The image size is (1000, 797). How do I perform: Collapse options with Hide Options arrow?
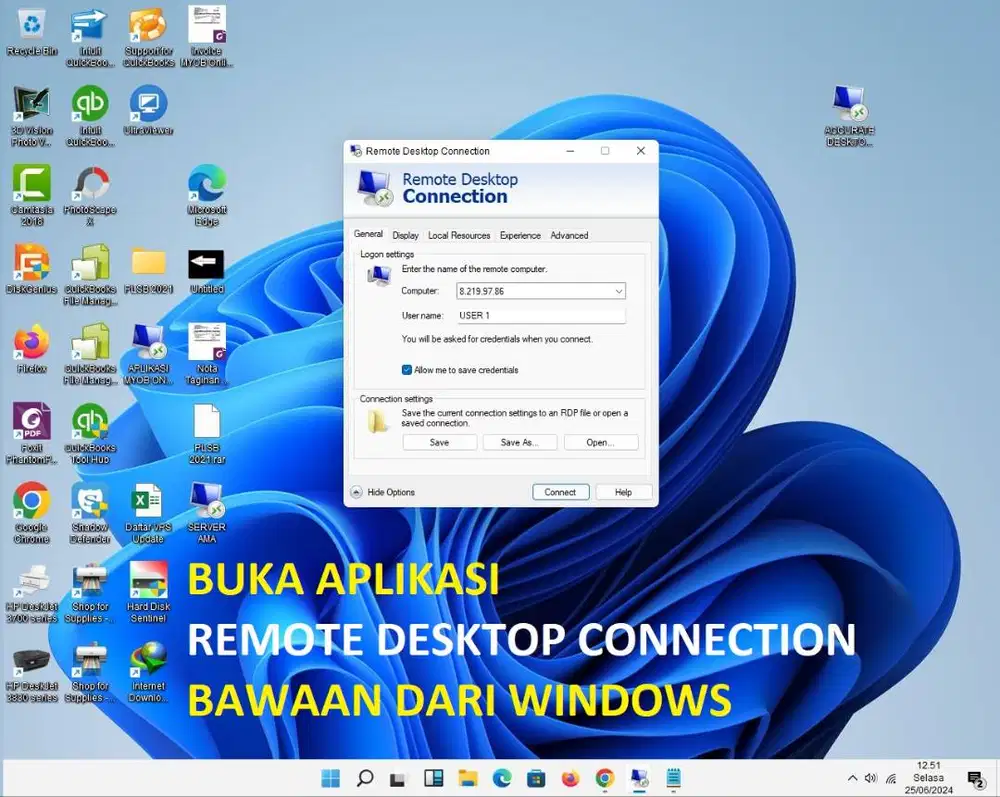click(357, 492)
